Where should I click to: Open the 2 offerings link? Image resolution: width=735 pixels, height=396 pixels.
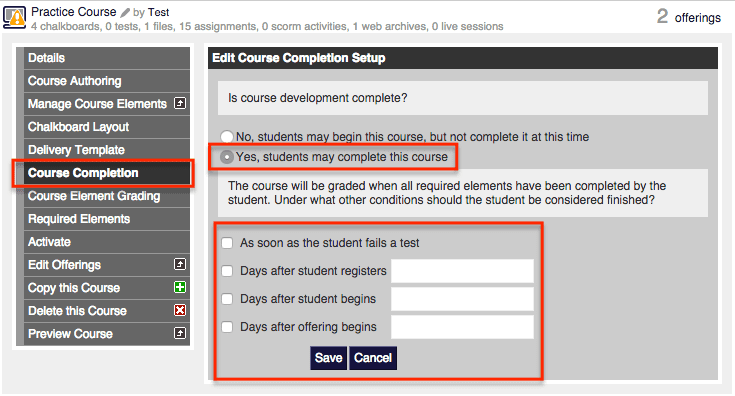(689, 17)
